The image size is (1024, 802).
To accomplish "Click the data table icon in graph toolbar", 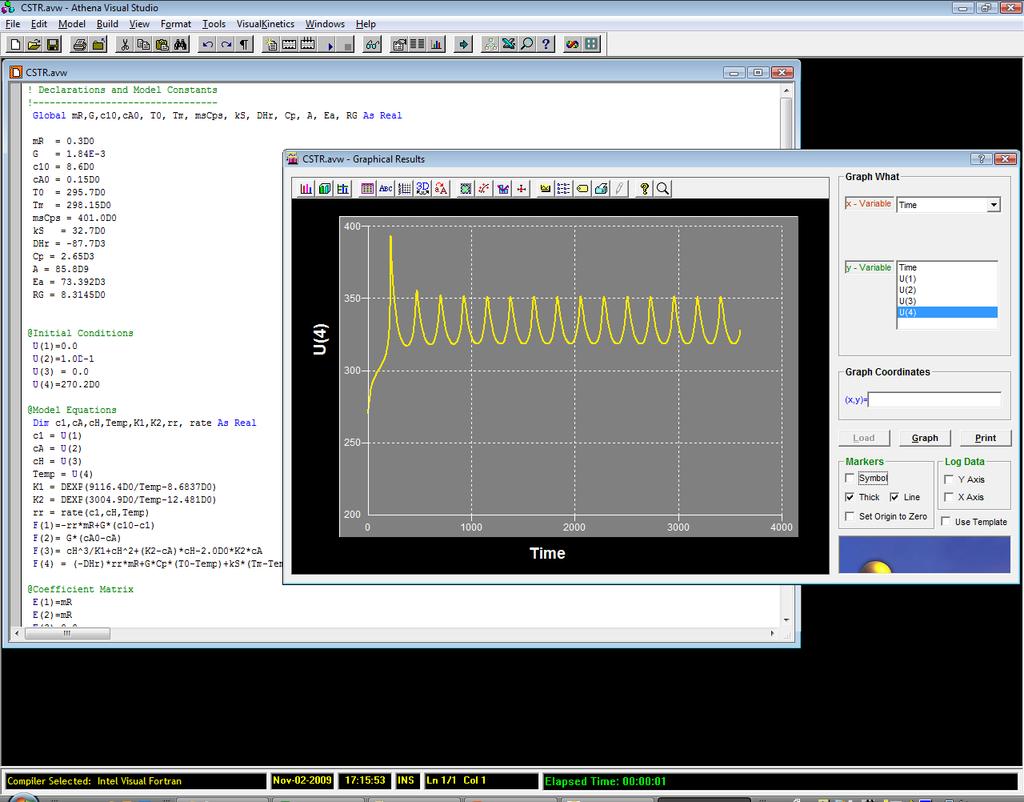I will click(368, 189).
